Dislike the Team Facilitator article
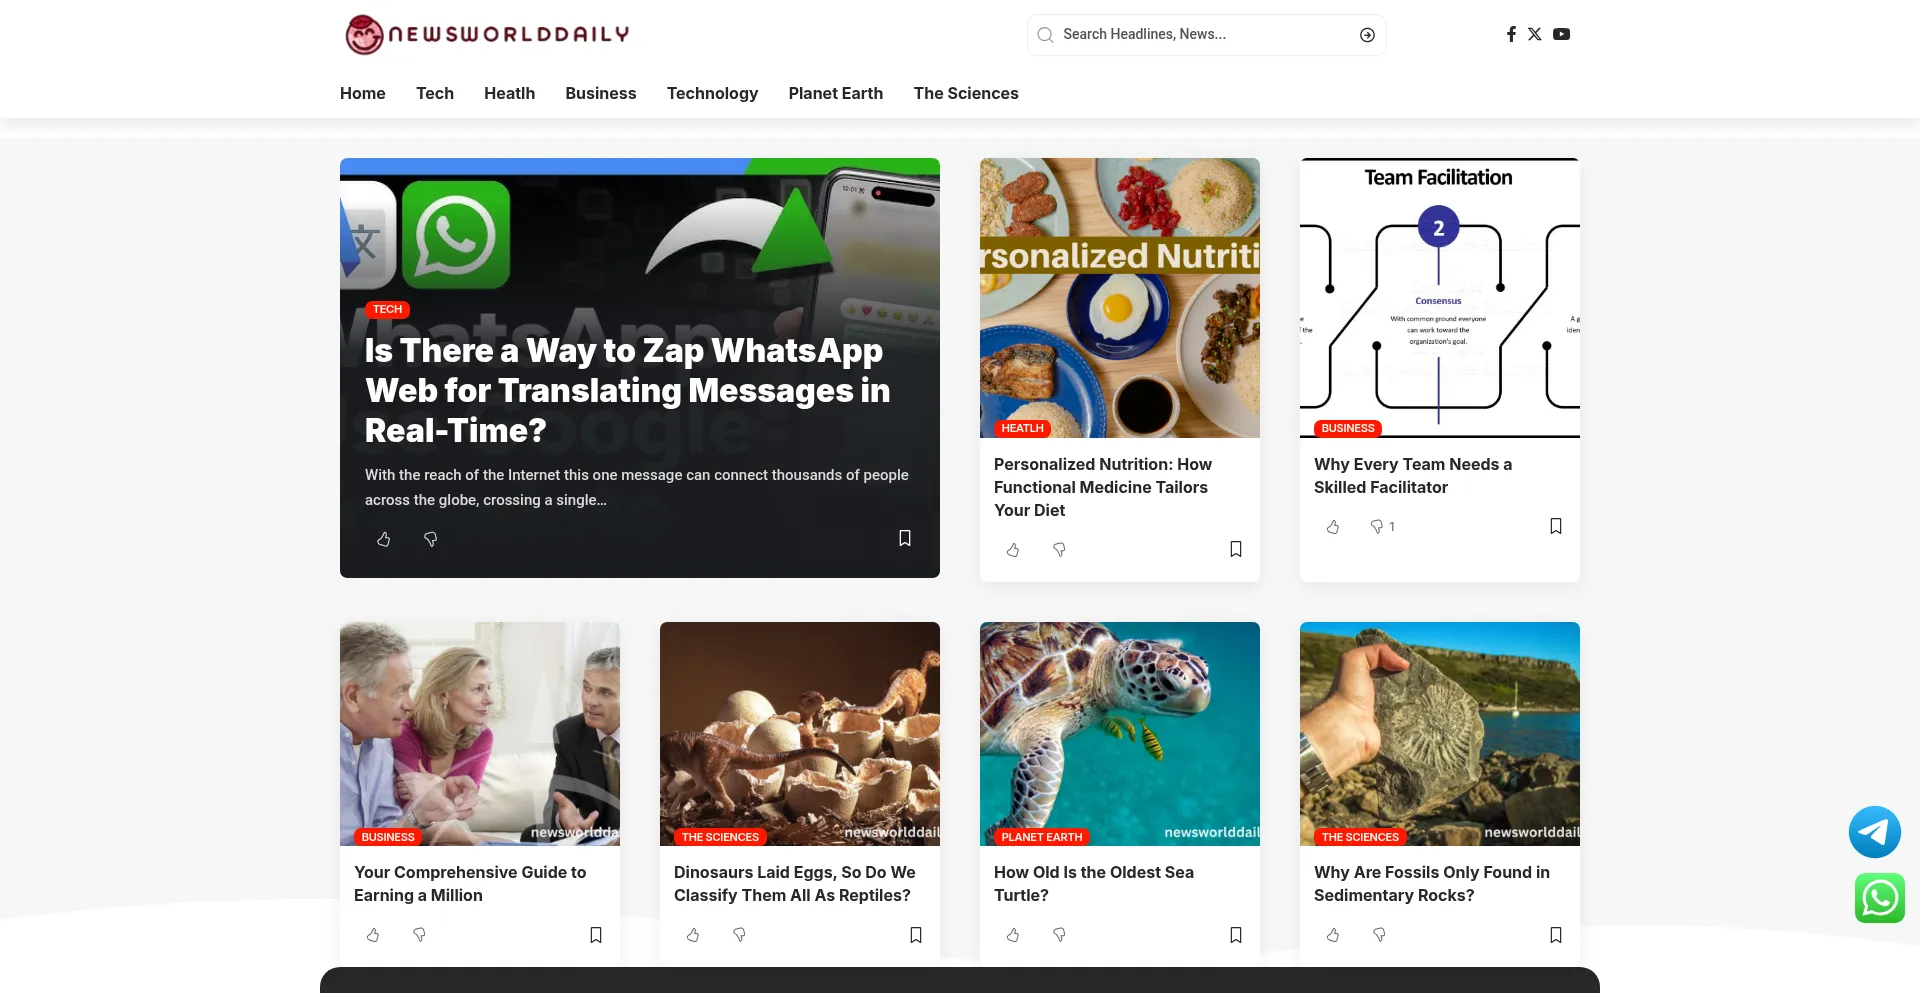 [1377, 526]
